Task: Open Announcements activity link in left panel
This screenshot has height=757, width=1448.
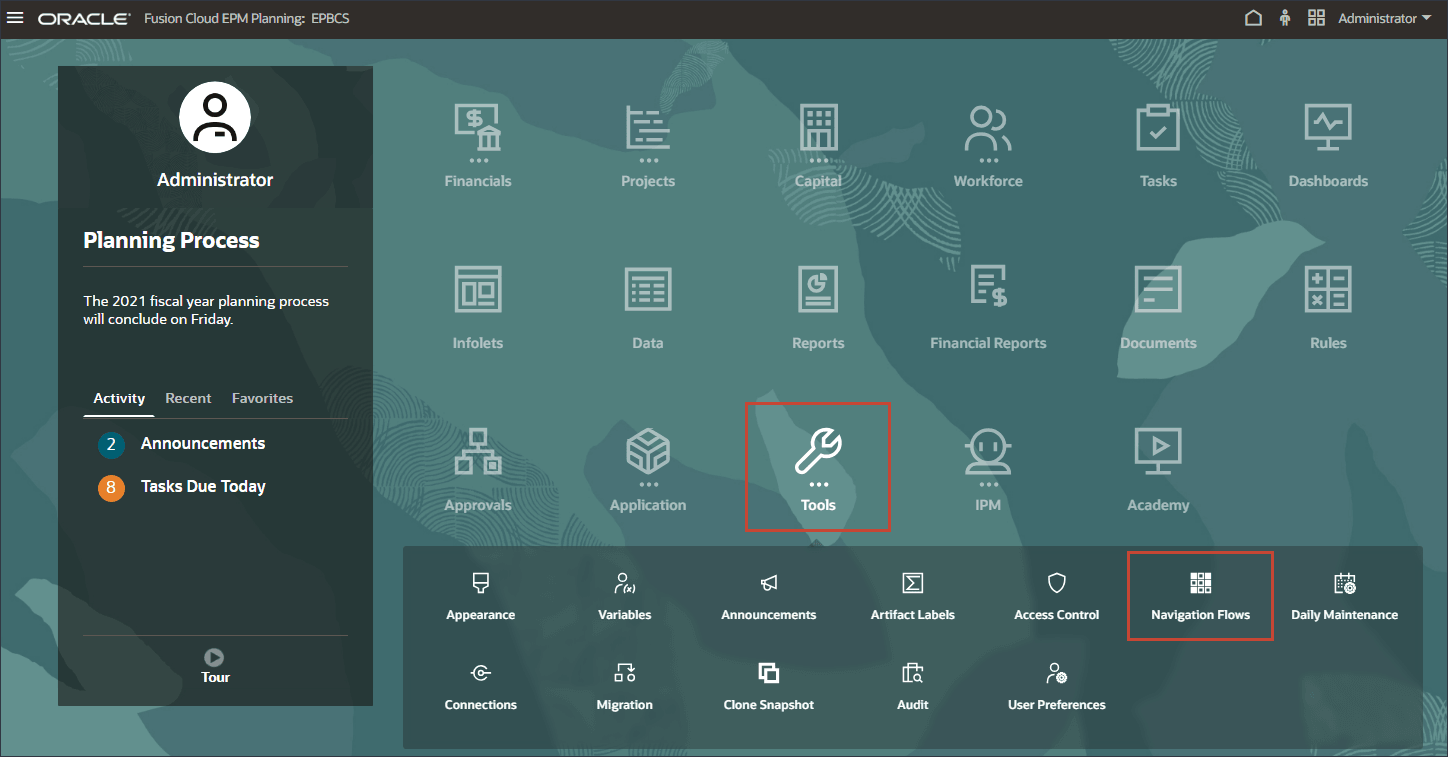Action: click(203, 444)
